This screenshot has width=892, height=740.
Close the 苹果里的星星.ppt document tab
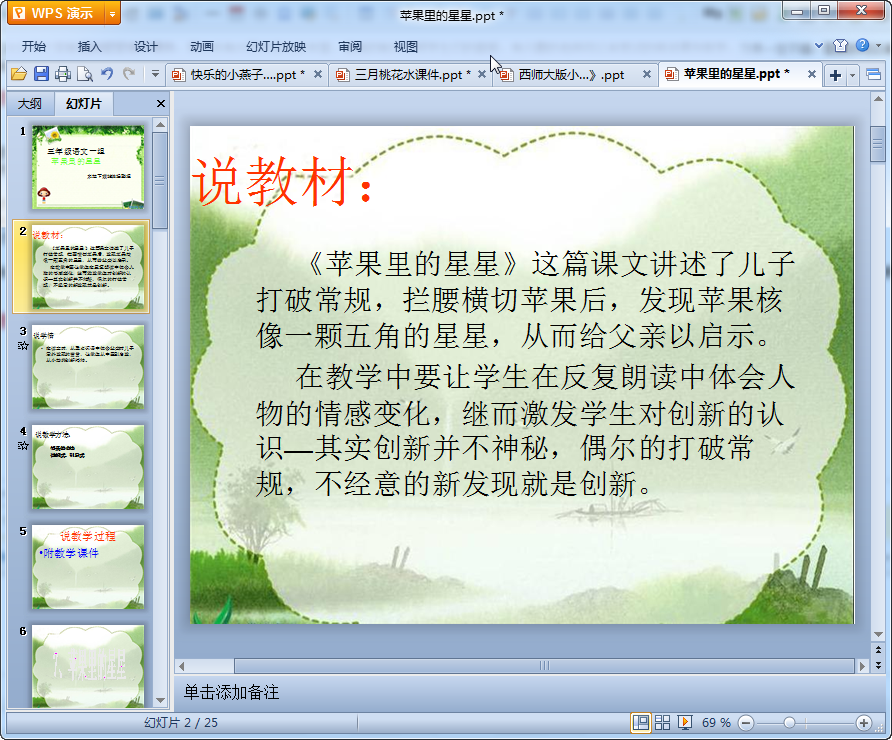pyautogui.click(x=812, y=74)
